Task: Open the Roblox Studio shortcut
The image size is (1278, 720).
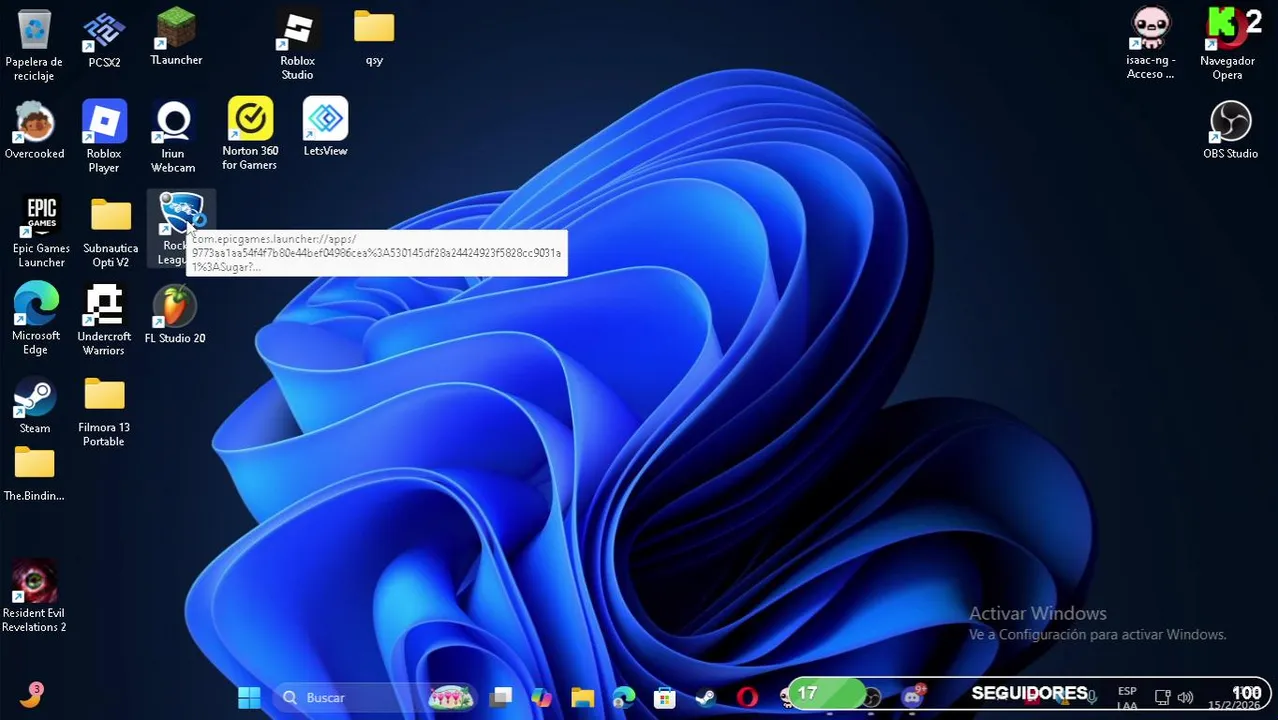Action: 297,46
